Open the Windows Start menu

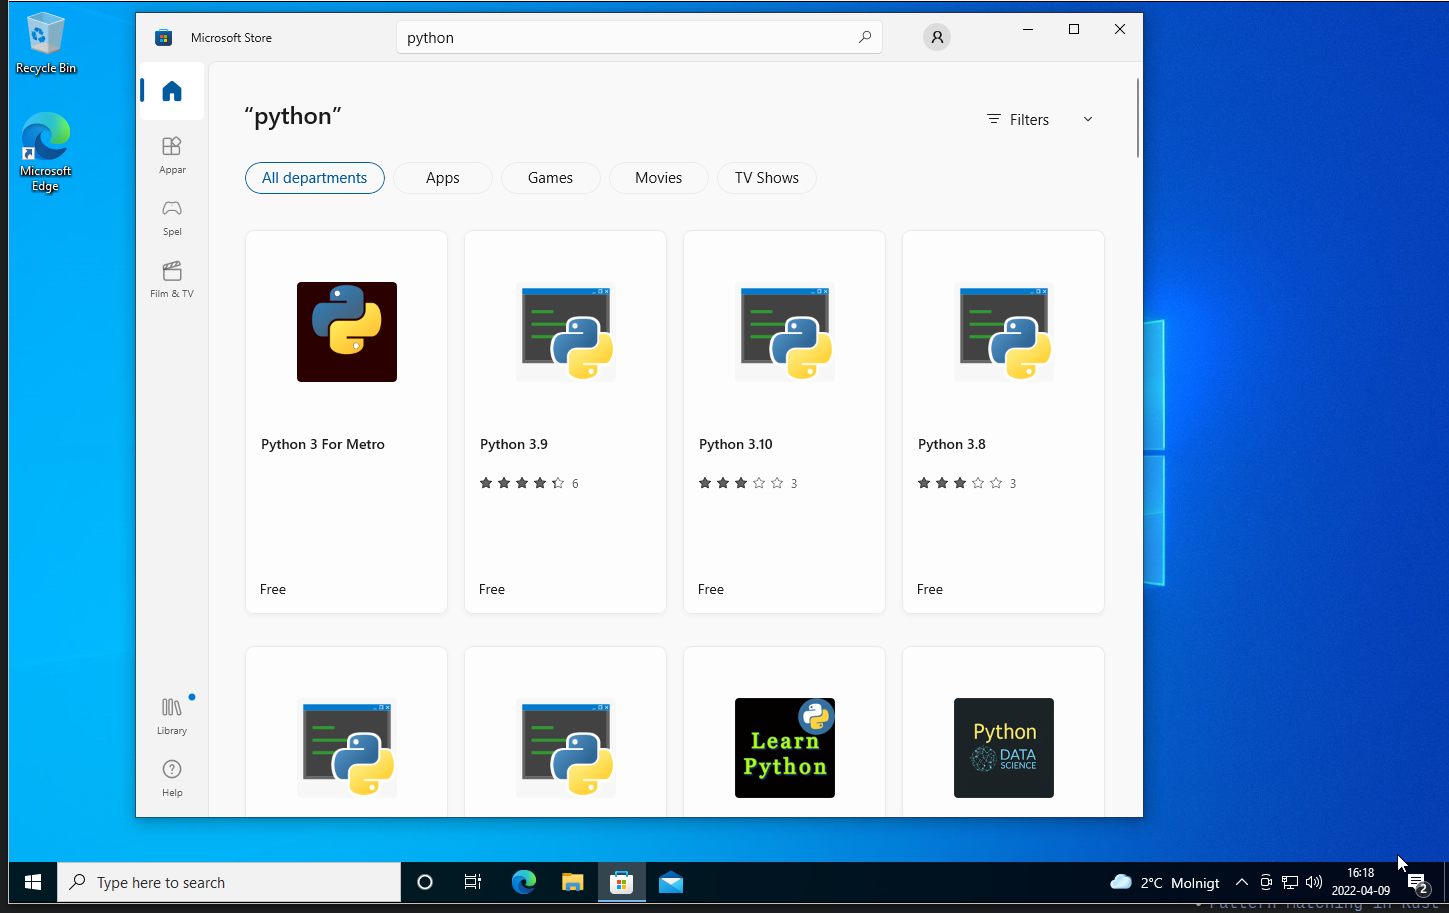33,882
